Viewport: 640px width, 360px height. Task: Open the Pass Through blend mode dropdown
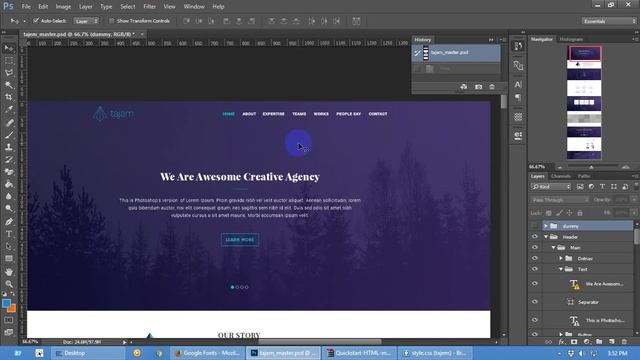(x=560, y=200)
